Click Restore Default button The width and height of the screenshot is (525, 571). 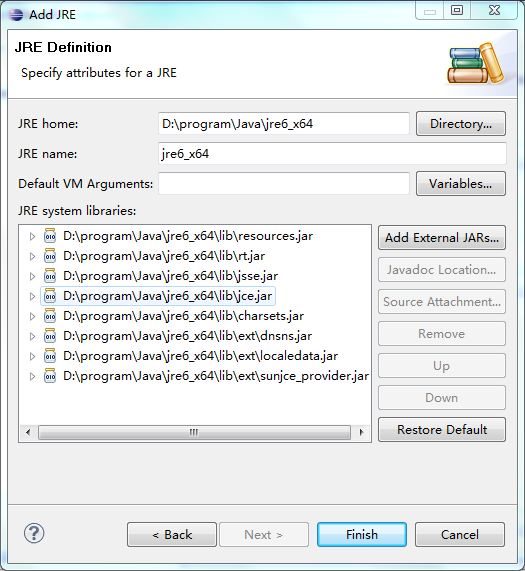pyautogui.click(x=442, y=430)
